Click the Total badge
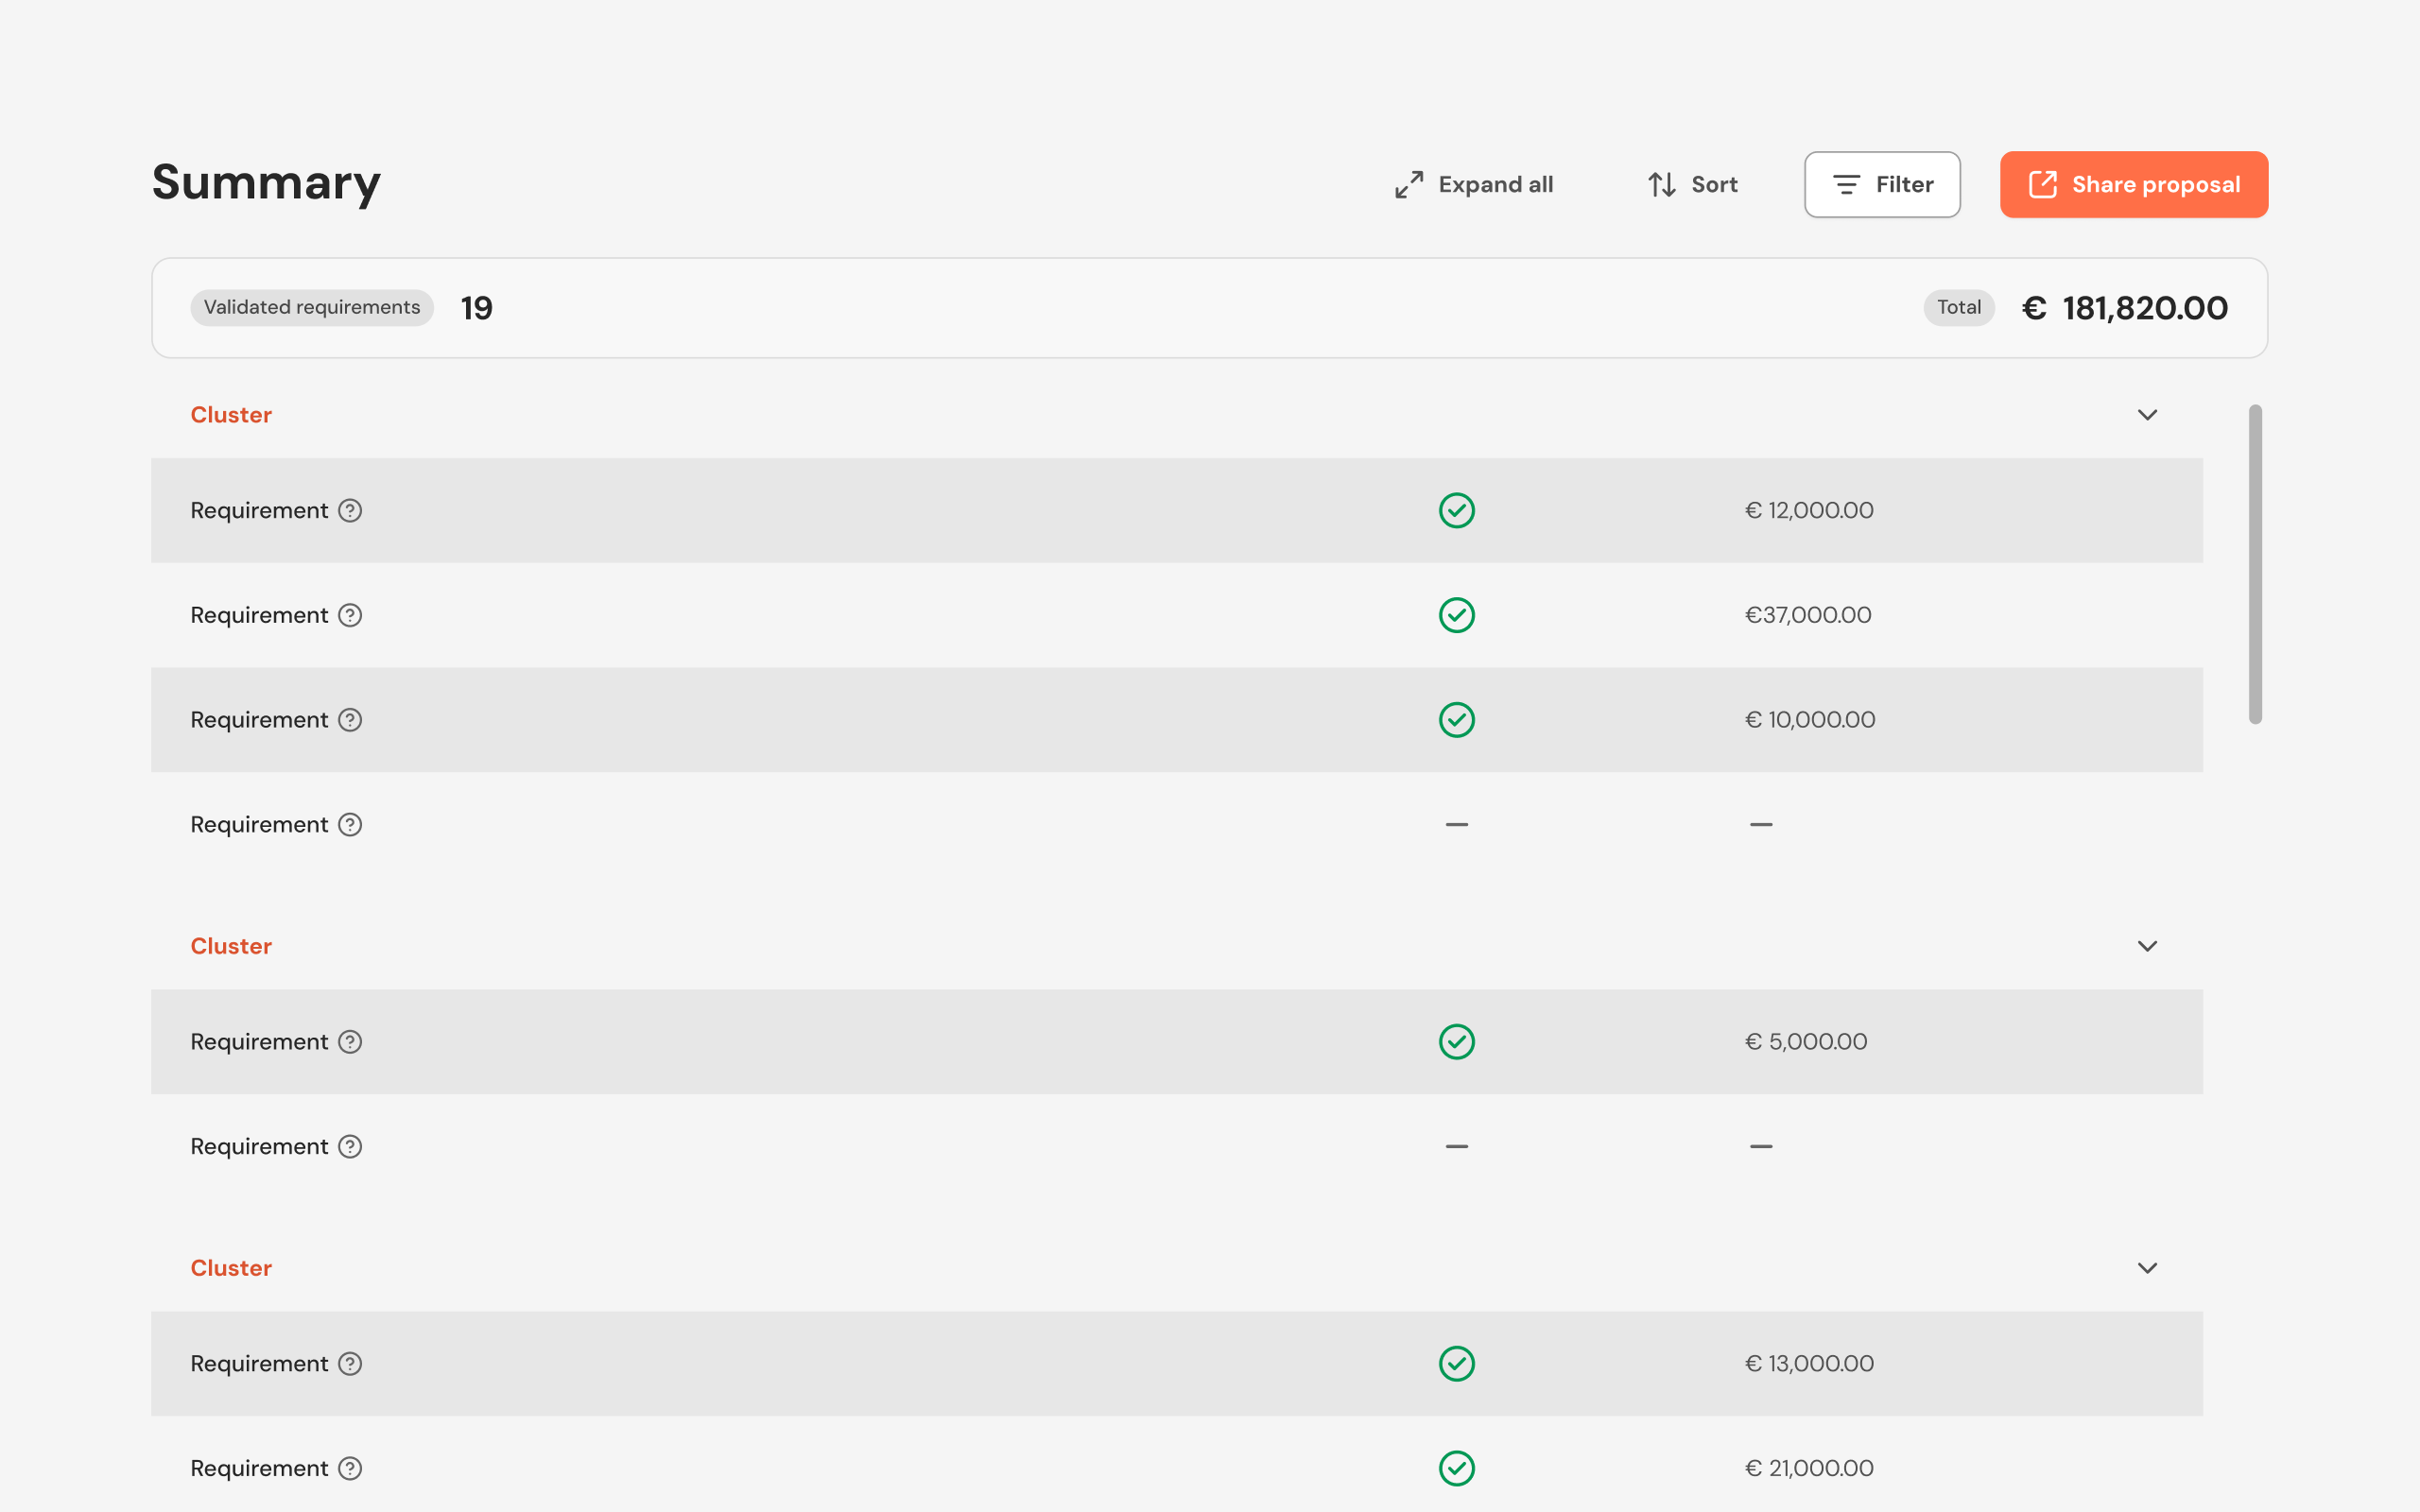 click(x=1958, y=308)
